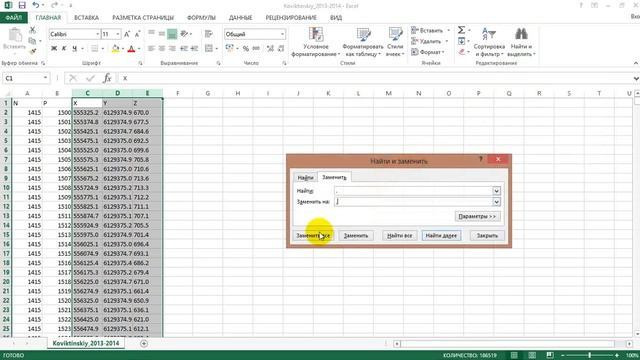Switch to the РЕЦЕНЗИРОВАНИЕ ribbon tab
This screenshot has height=360, width=640.
tap(291, 18)
